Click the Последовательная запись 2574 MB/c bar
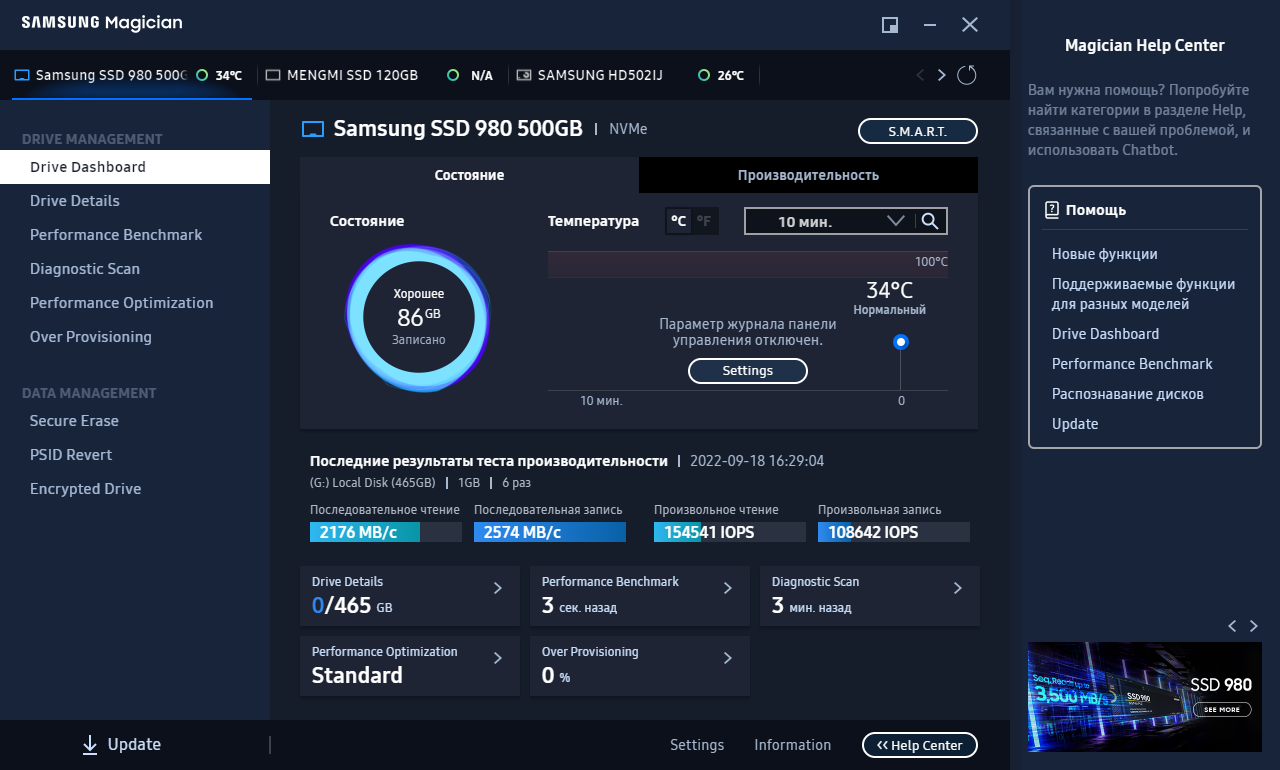The width and height of the screenshot is (1280, 770). (550, 532)
